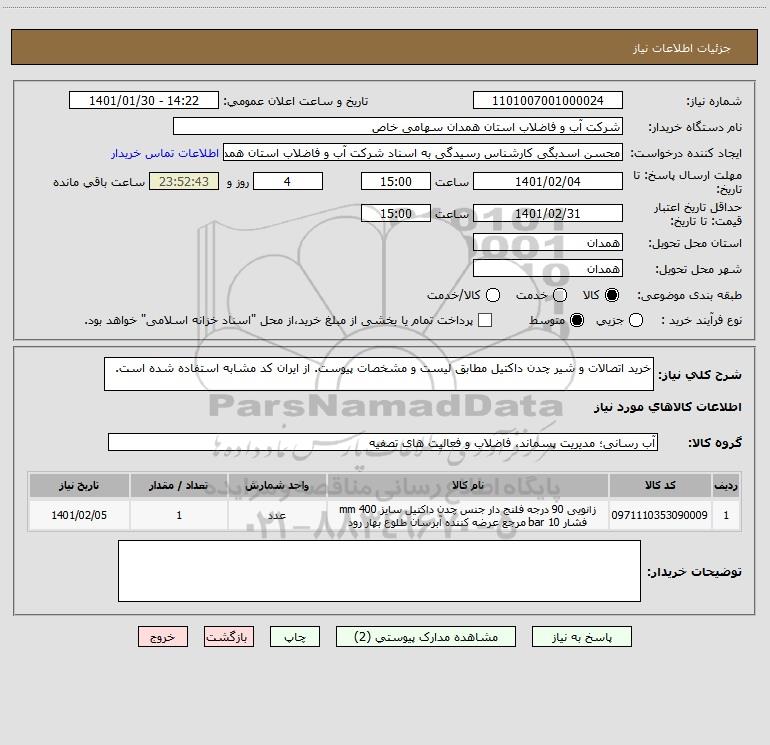
Task: Select the first row in goods table
Action: tap(385, 515)
